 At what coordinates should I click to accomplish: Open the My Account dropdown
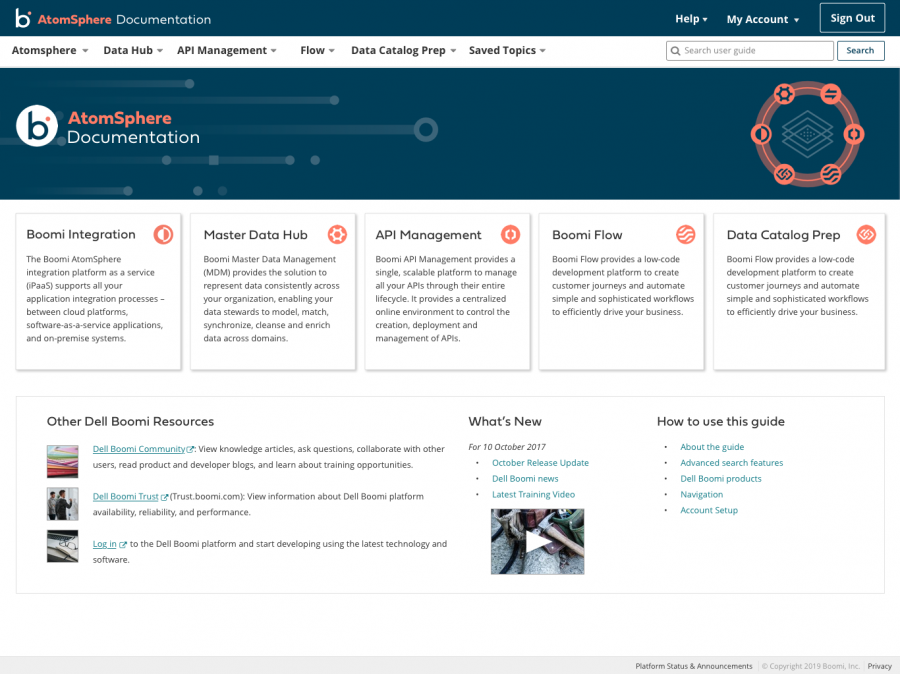pyautogui.click(x=763, y=20)
